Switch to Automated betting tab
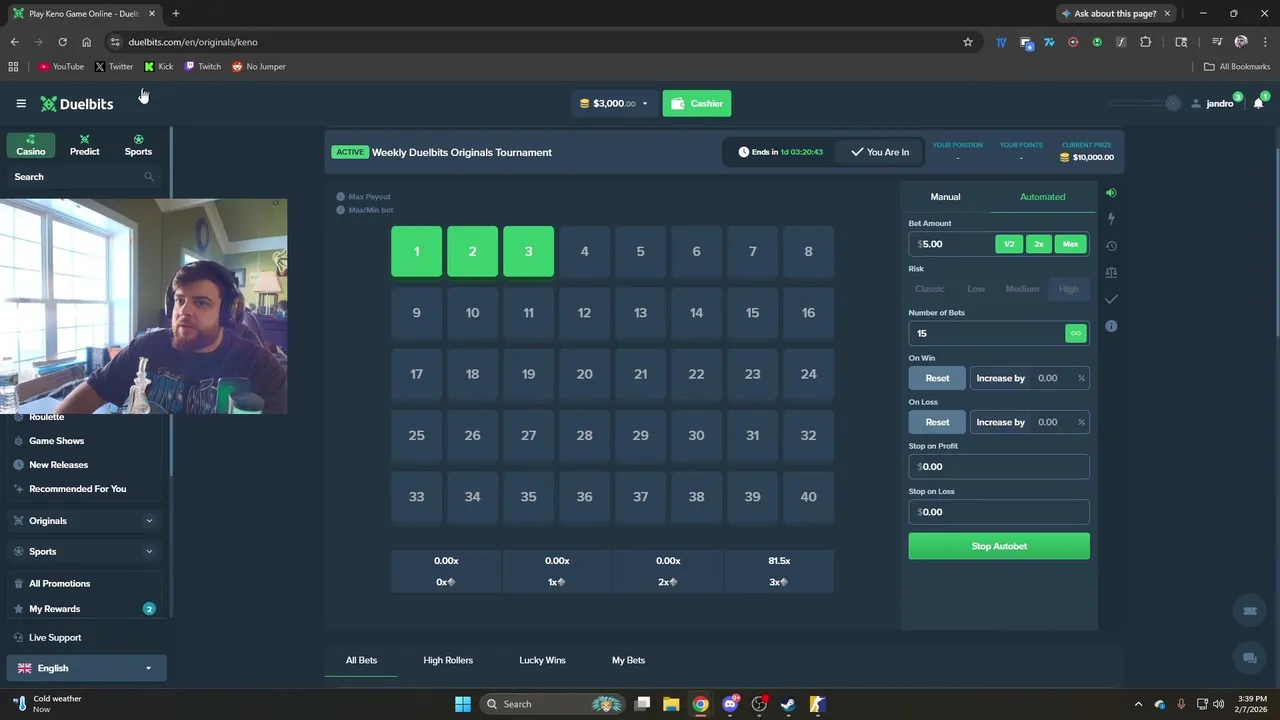The height and width of the screenshot is (720, 1280). pyautogui.click(x=1042, y=197)
